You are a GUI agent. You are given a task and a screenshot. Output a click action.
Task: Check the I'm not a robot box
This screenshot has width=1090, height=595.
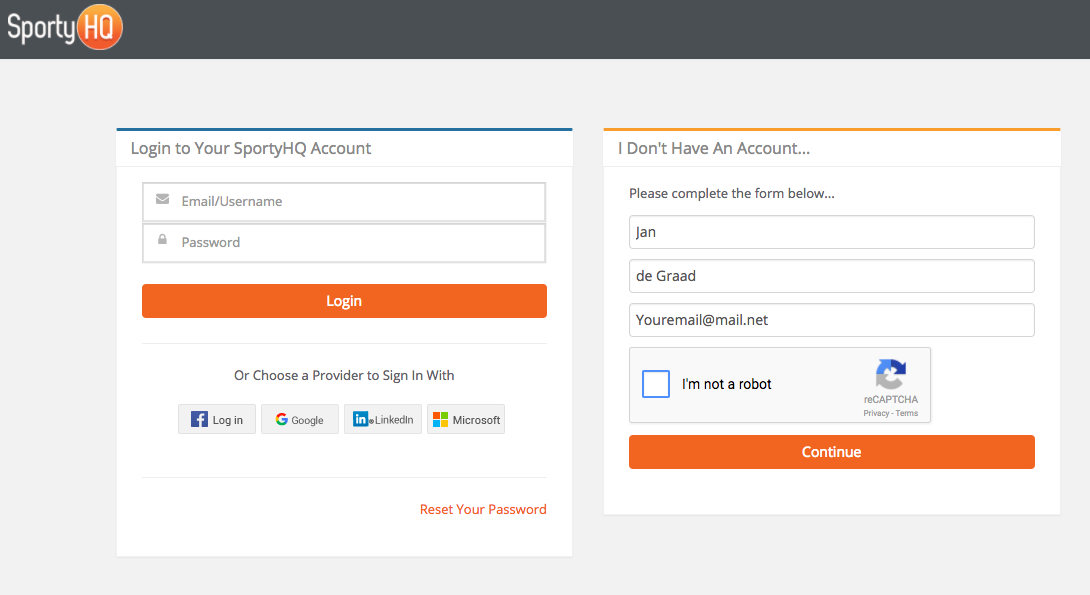(656, 384)
